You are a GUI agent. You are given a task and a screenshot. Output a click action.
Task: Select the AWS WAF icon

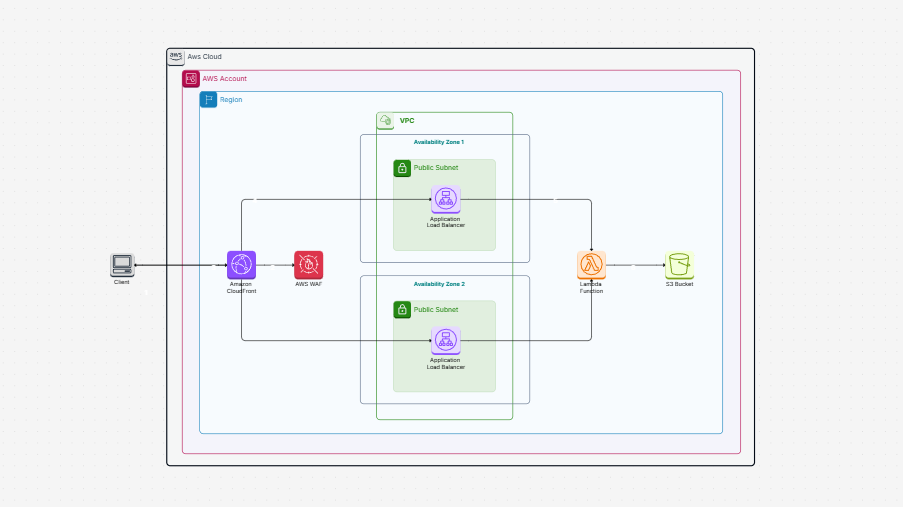[309, 265]
